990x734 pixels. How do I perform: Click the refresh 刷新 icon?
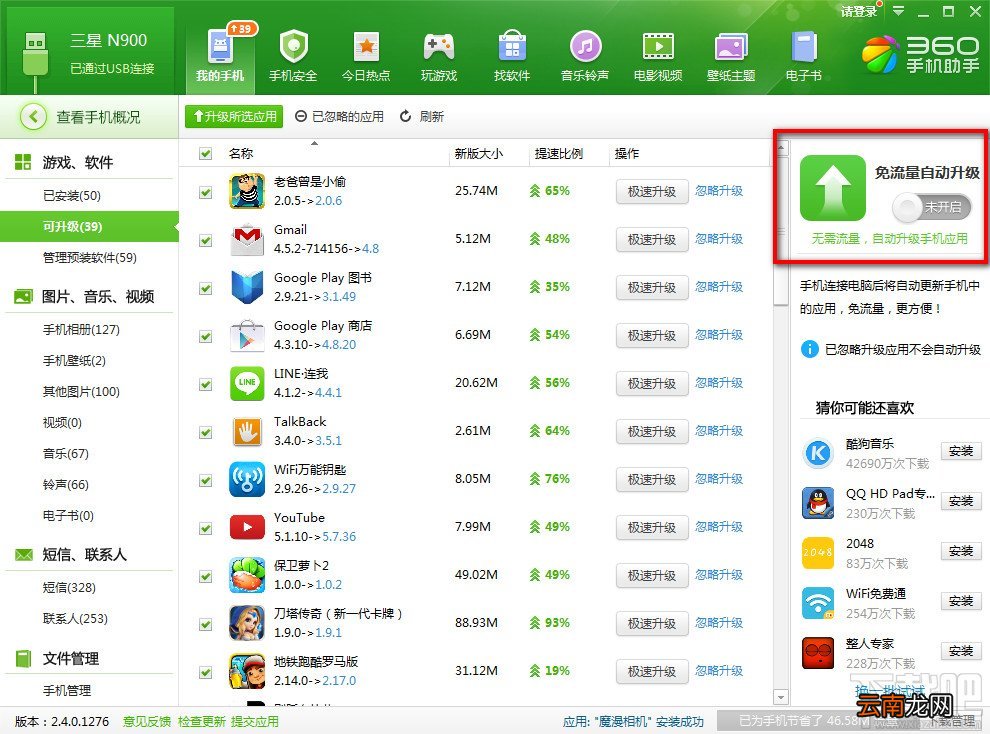[x=405, y=116]
